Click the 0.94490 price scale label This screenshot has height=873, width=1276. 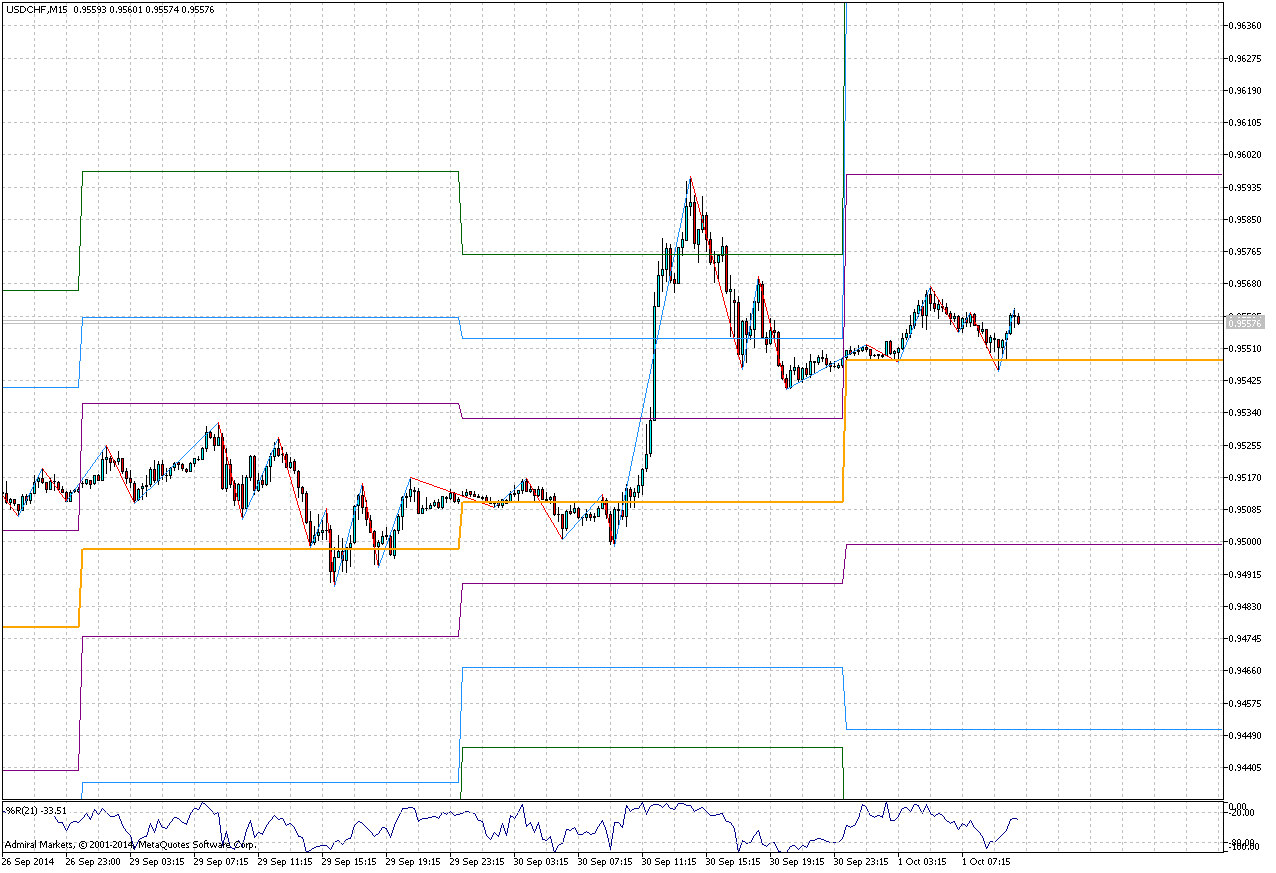(x=1246, y=736)
